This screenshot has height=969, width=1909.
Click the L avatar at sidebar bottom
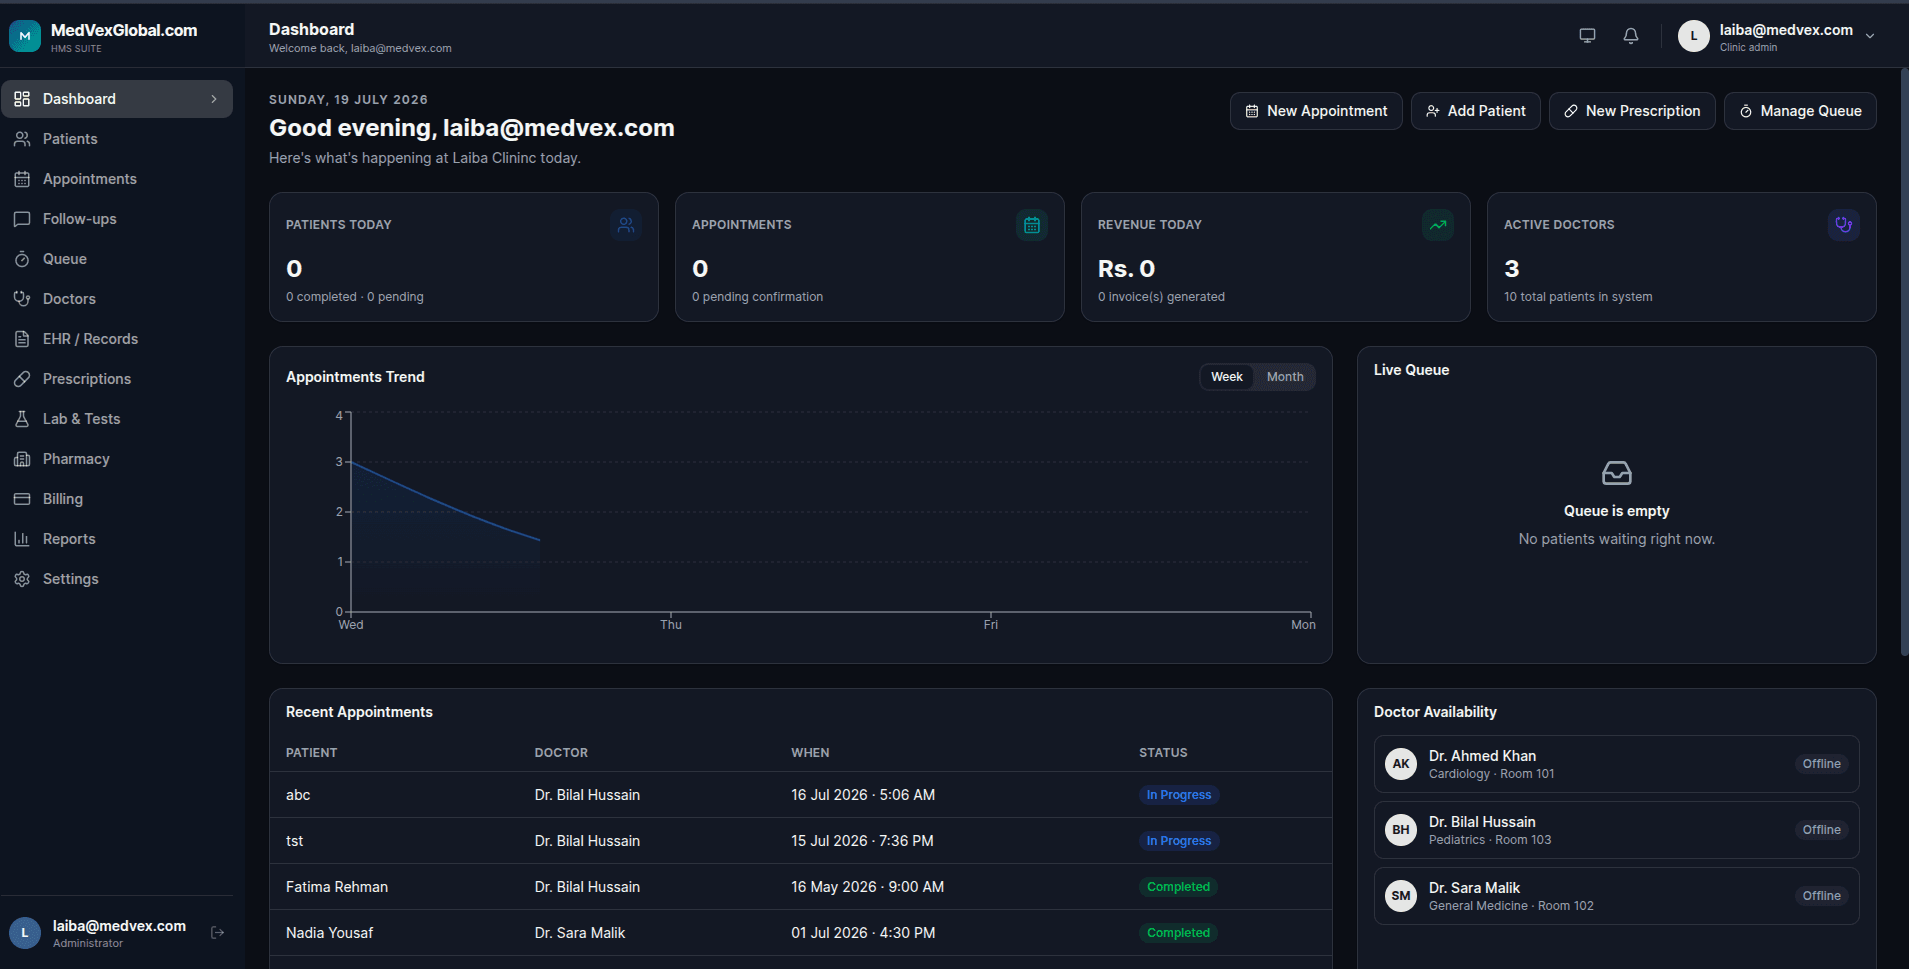(25, 933)
